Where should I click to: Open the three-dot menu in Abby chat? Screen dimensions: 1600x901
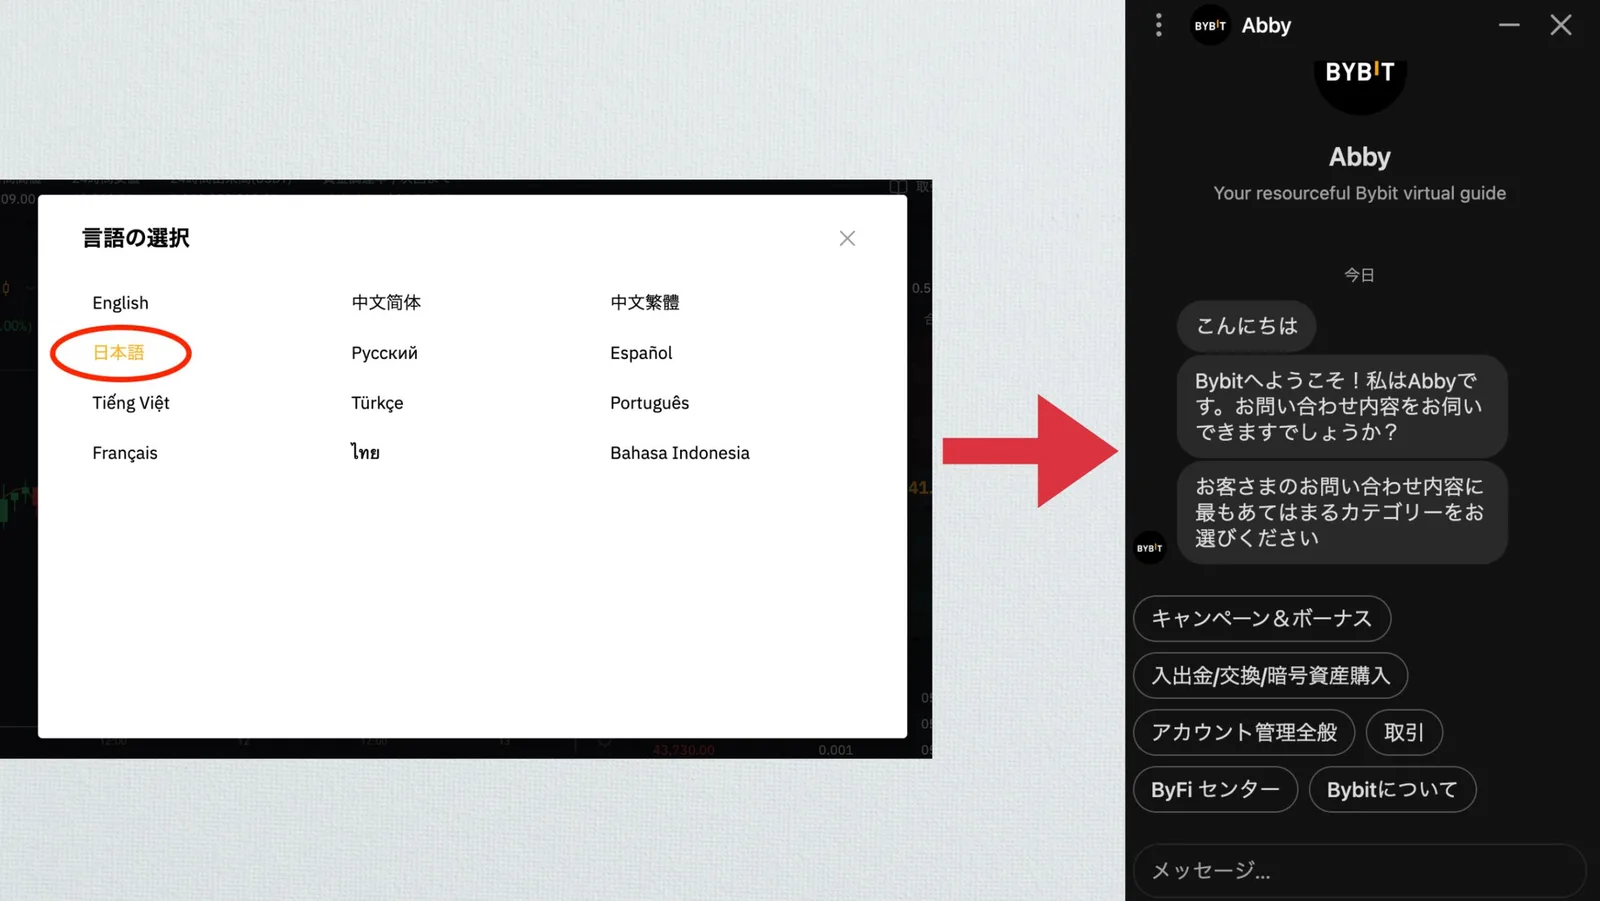[1159, 25]
